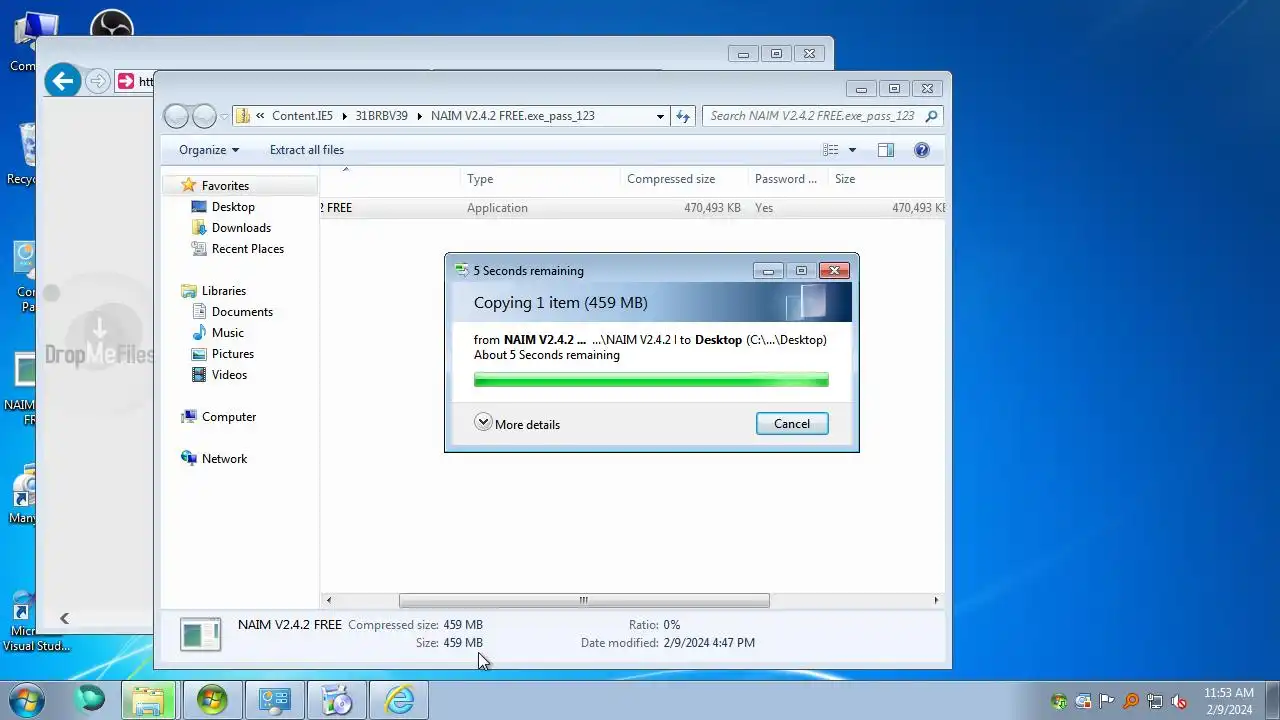Image resolution: width=1280 pixels, height=720 pixels.
Task: Click the Change your view icon
Action: click(831, 150)
